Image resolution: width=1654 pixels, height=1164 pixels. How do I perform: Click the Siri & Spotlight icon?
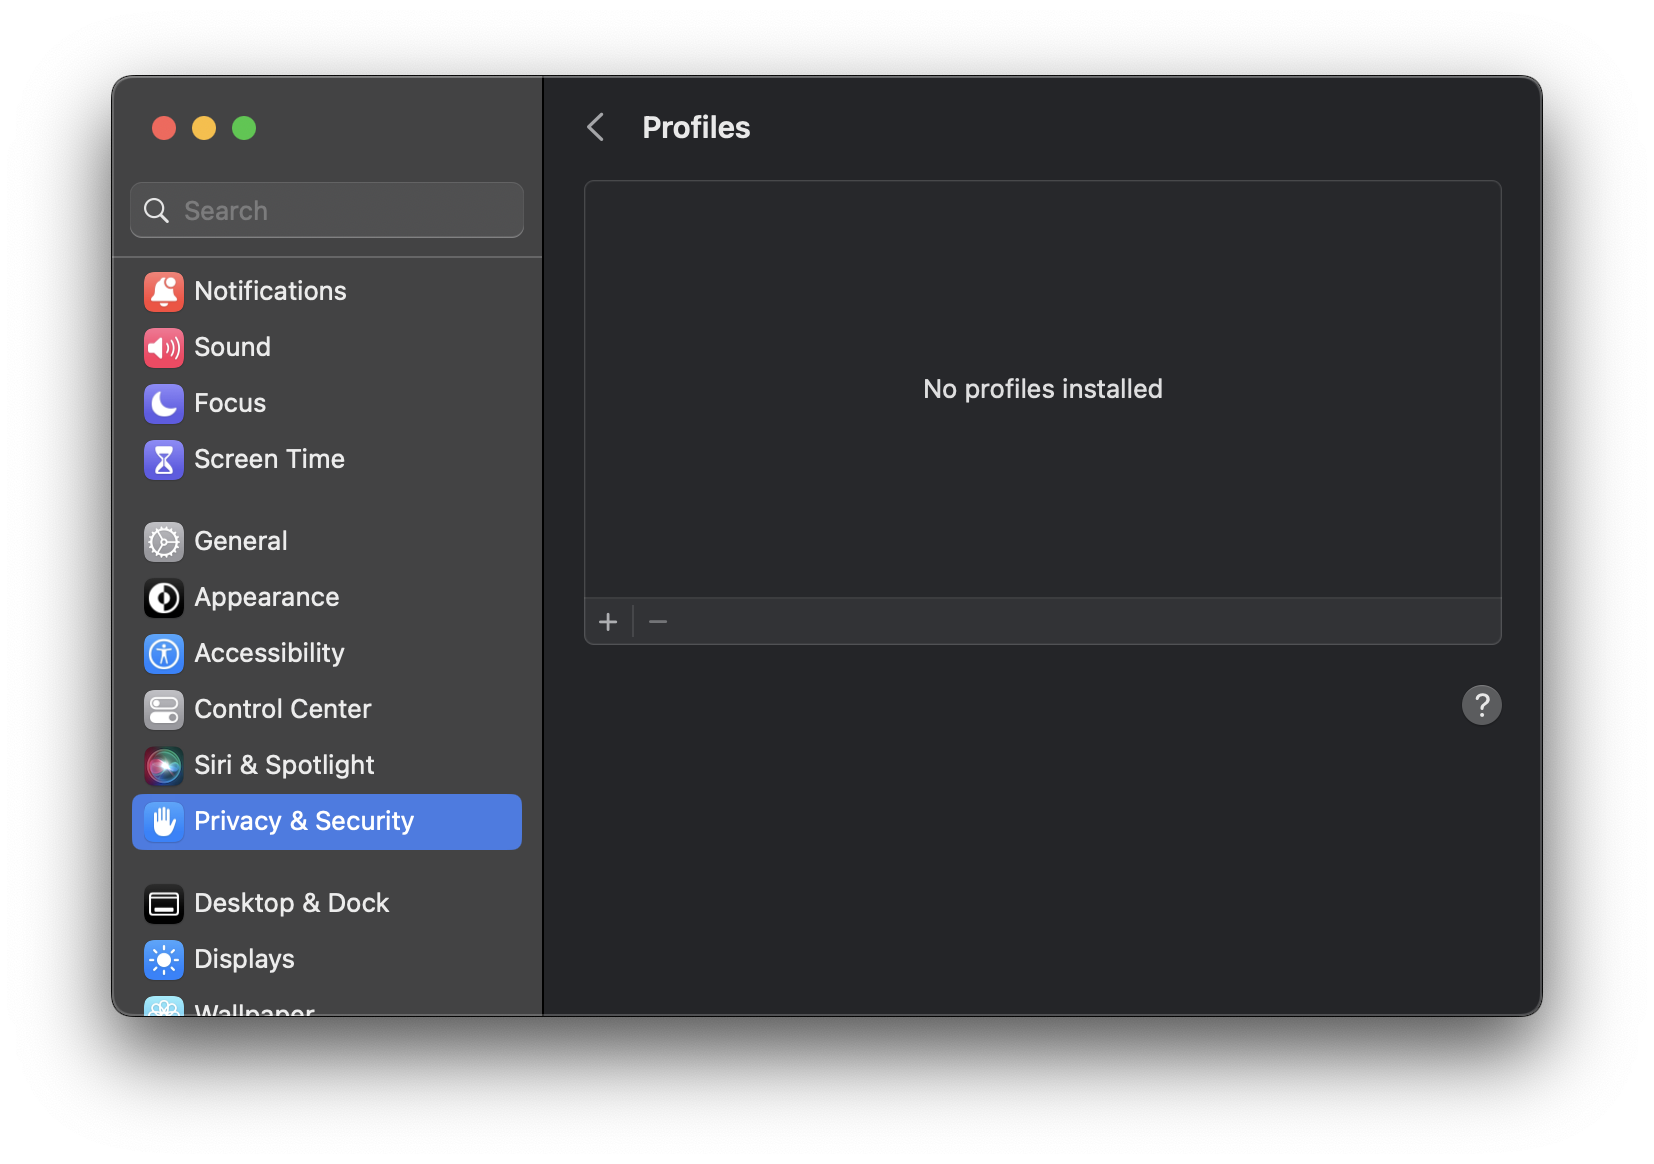point(164,765)
